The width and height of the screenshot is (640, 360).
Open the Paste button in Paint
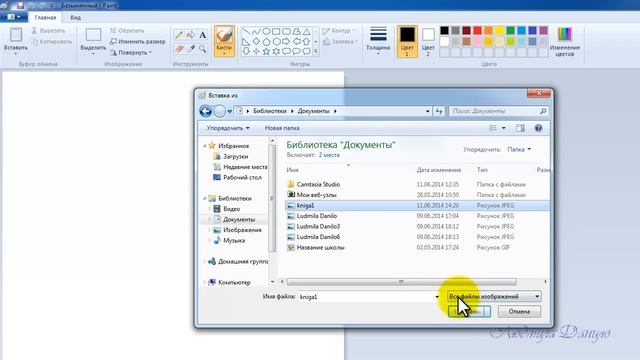pos(16,40)
